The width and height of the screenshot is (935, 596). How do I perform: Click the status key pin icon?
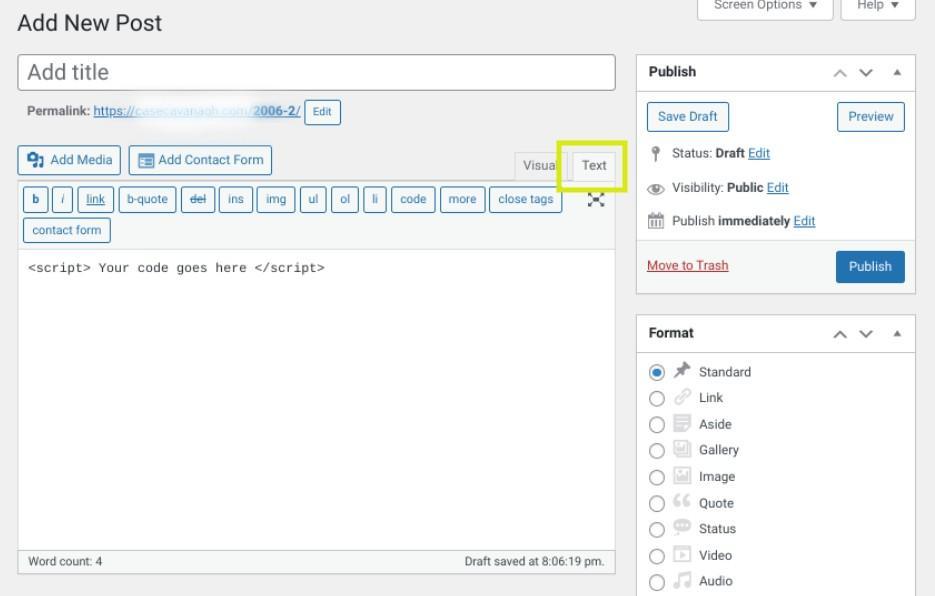(656, 154)
